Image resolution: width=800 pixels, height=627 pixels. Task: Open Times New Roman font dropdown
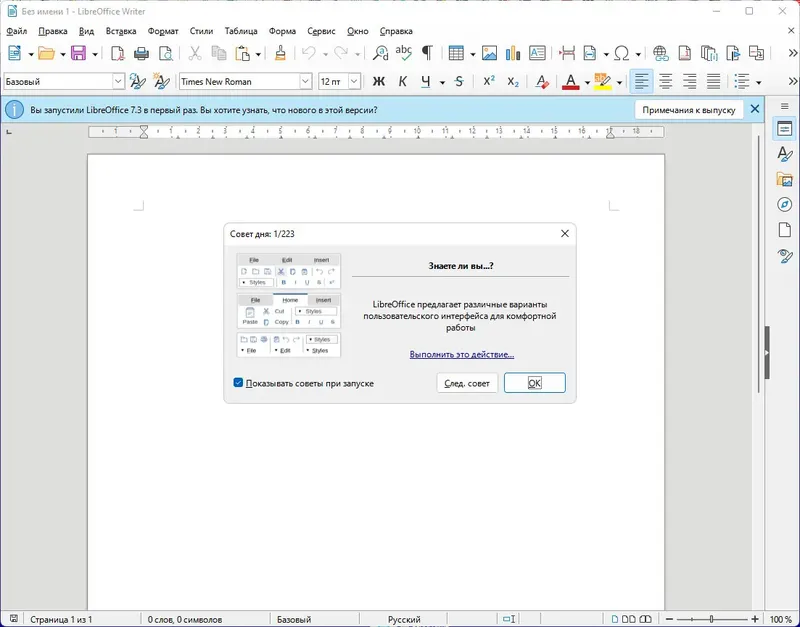pyautogui.click(x=305, y=81)
